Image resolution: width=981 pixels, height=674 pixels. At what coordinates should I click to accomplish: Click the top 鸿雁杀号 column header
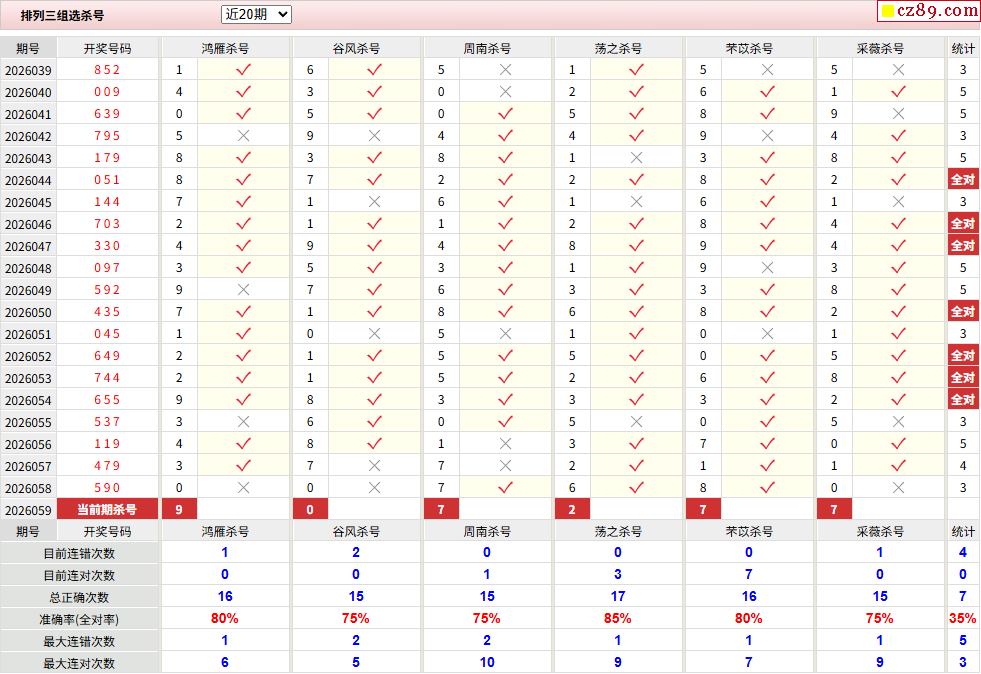pos(225,48)
